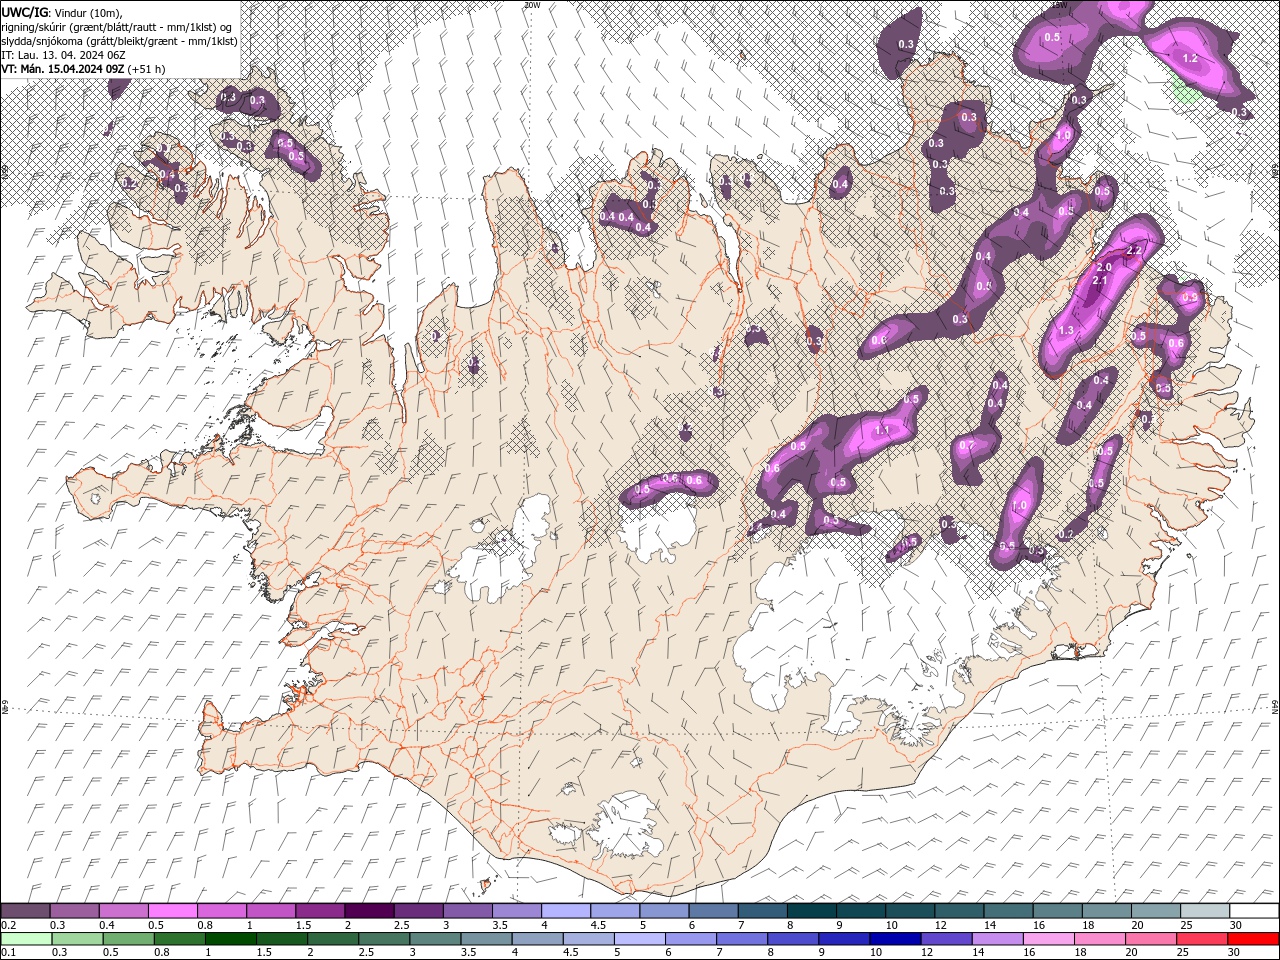
Task: Click the 0.7 snowfall value label
Action: [x=967, y=445]
